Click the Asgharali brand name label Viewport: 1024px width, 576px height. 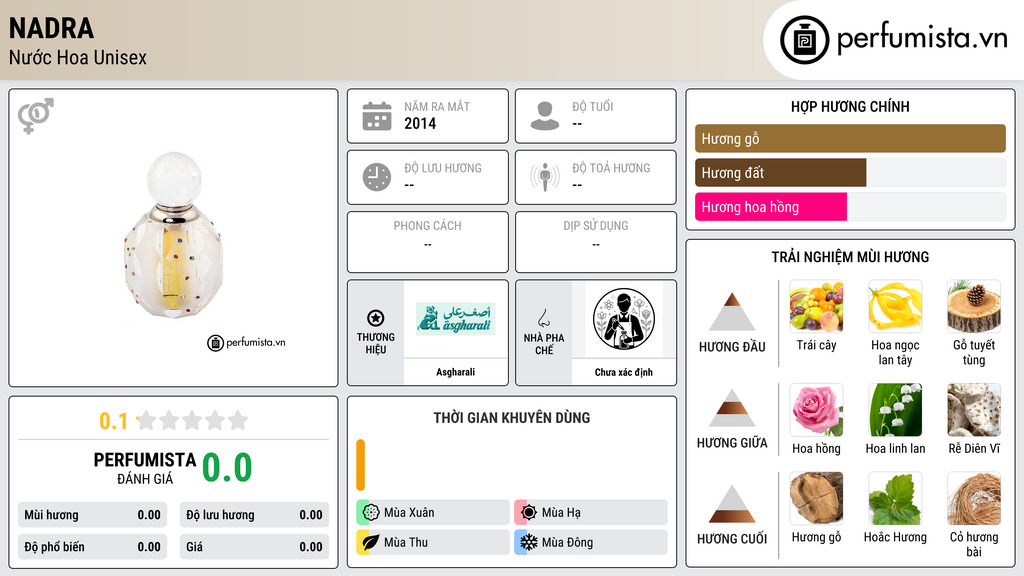(x=455, y=372)
